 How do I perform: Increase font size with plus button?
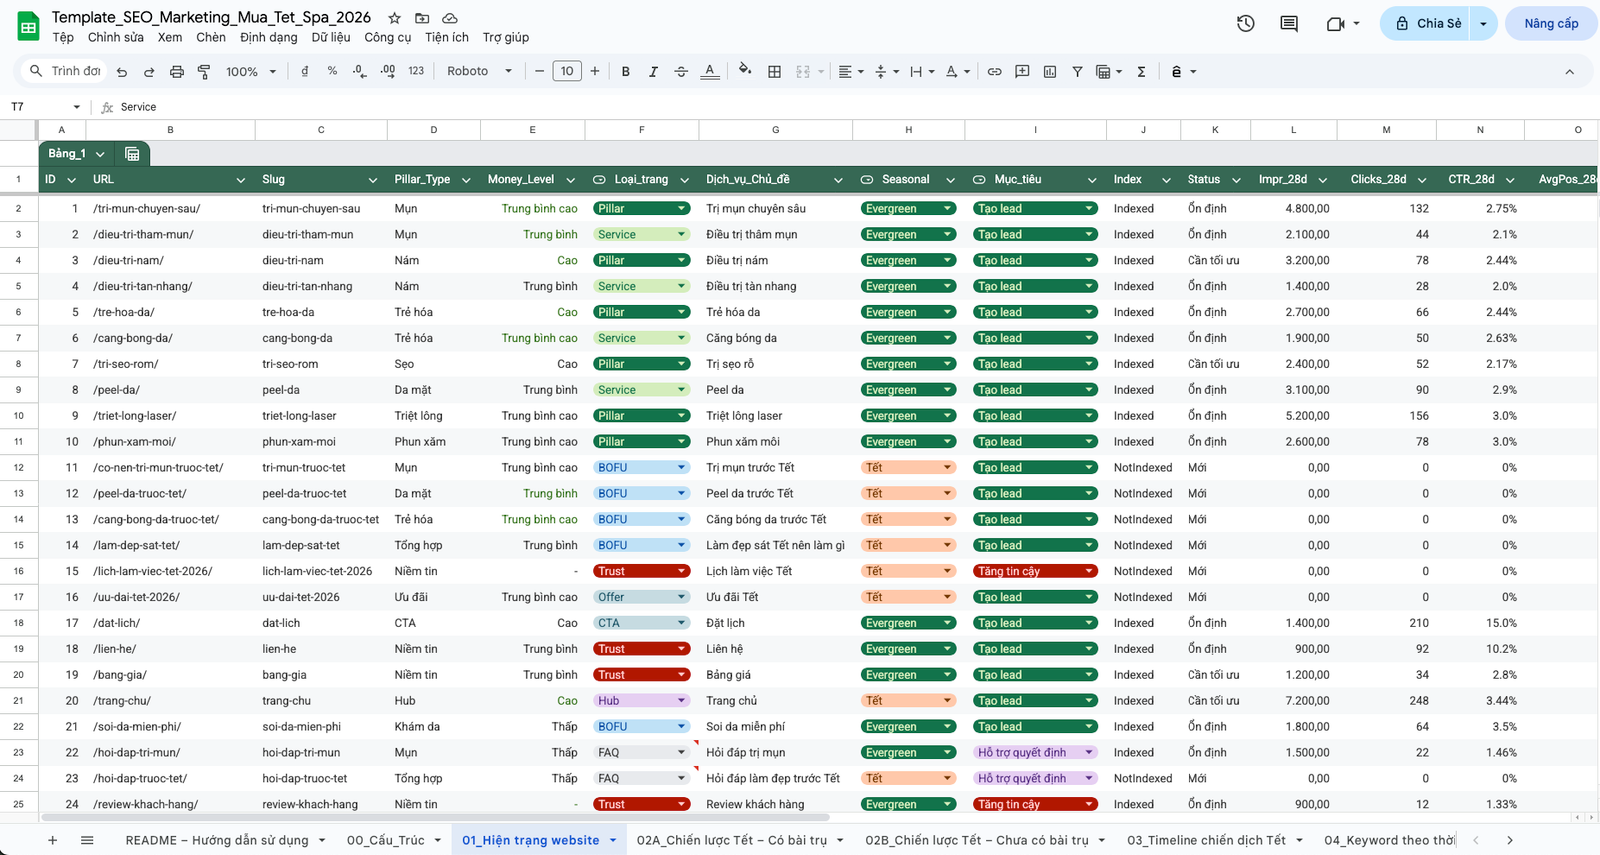point(595,71)
